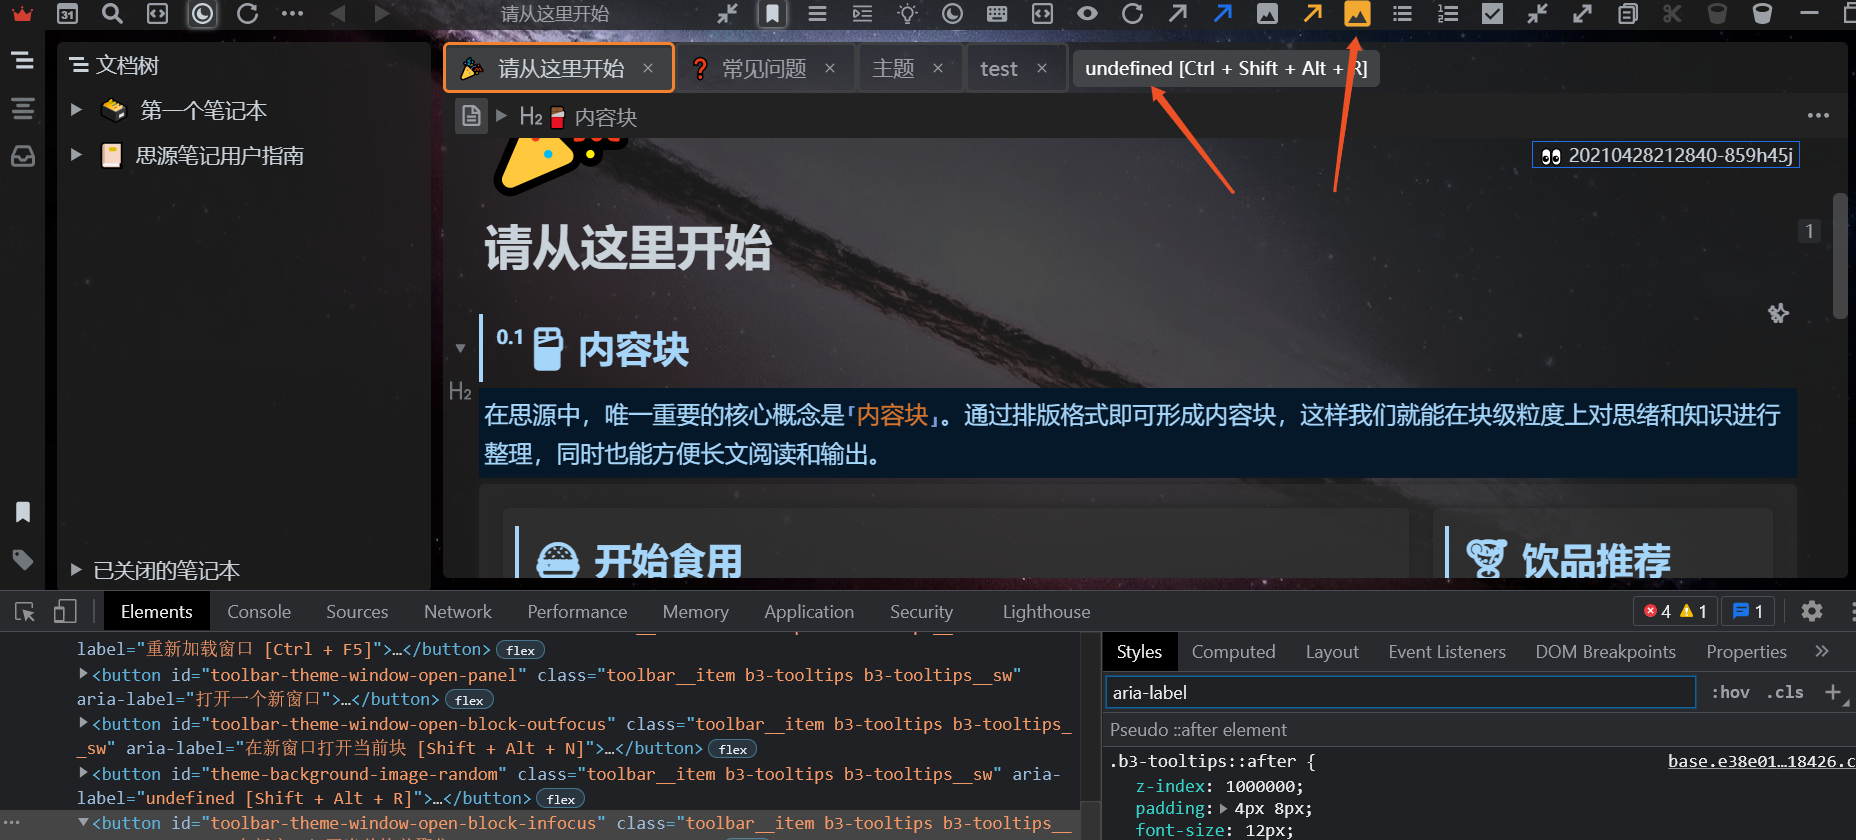Toggle the .cls element classes button
Image resolution: width=1856 pixels, height=840 pixels.
1785,692
